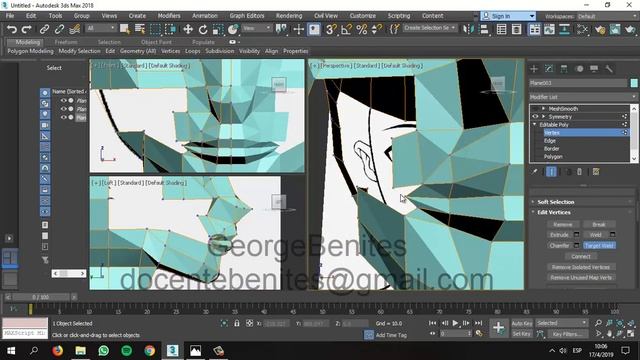Open the Layer Explorer icon
This screenshot has width=640, height=360.
tap(516, 29)
